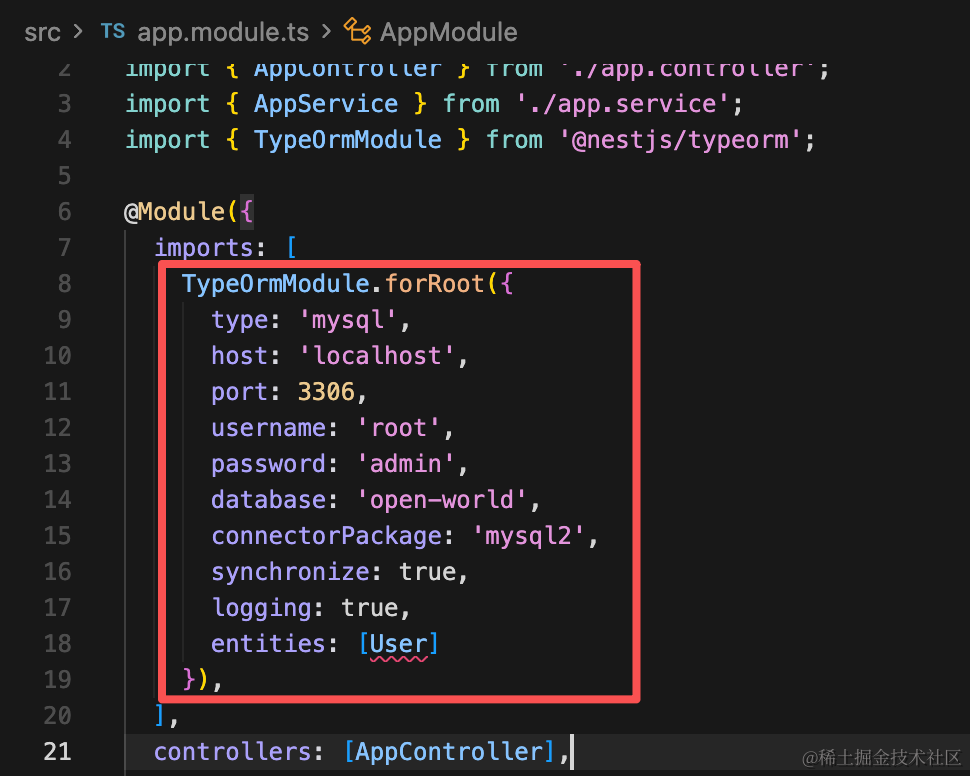Click the 'mysql' type value
Viewport: 970px width, 776px height.
click(x=348, y=321)
